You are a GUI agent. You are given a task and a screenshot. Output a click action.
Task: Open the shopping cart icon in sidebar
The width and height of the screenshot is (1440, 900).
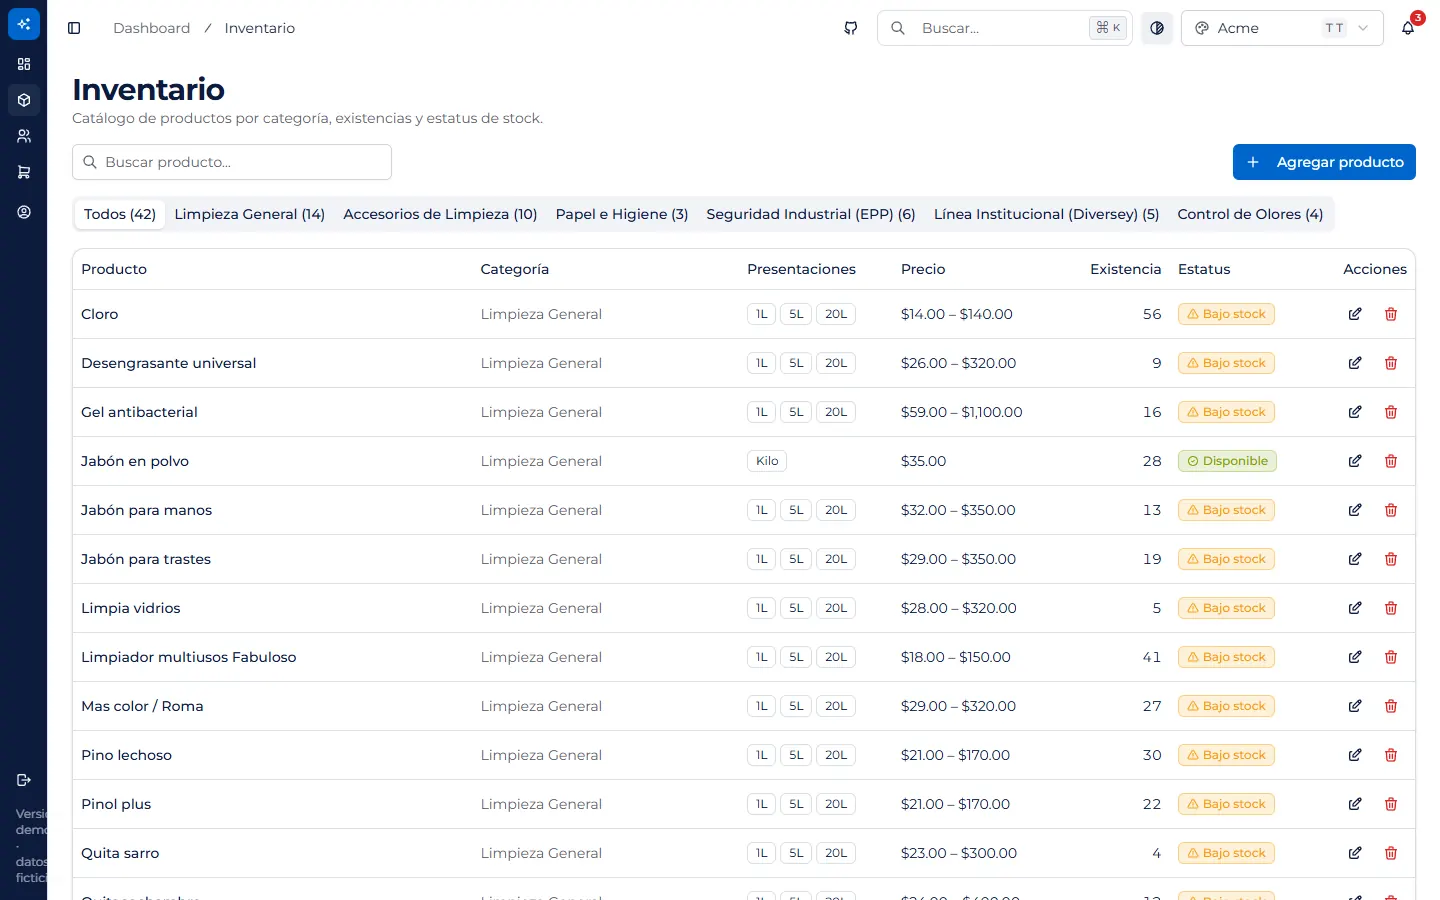24,172
